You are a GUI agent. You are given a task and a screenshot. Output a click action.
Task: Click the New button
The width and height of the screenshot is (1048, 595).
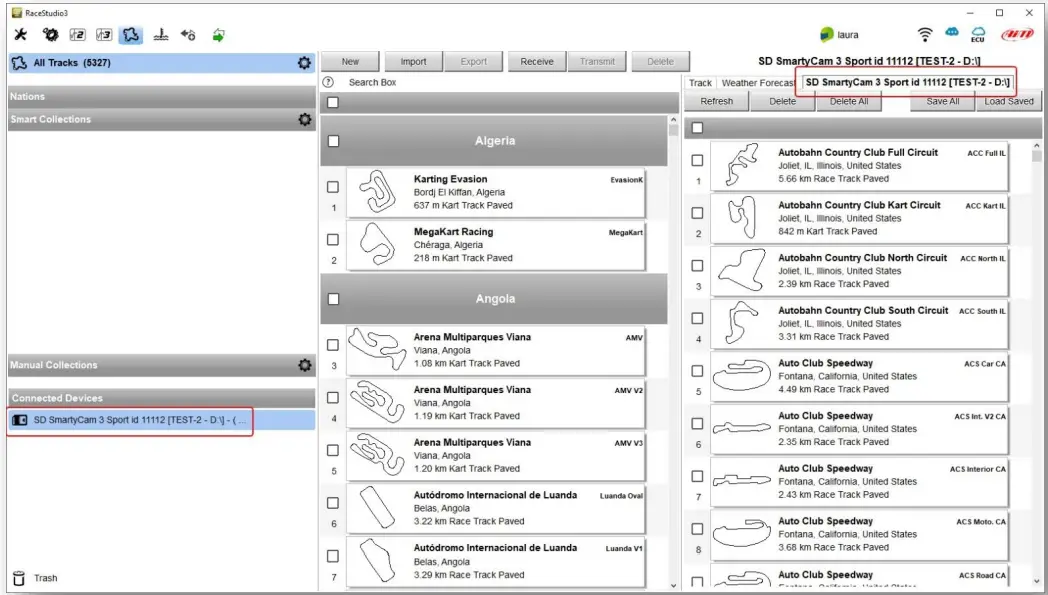(x=350, y=62)
